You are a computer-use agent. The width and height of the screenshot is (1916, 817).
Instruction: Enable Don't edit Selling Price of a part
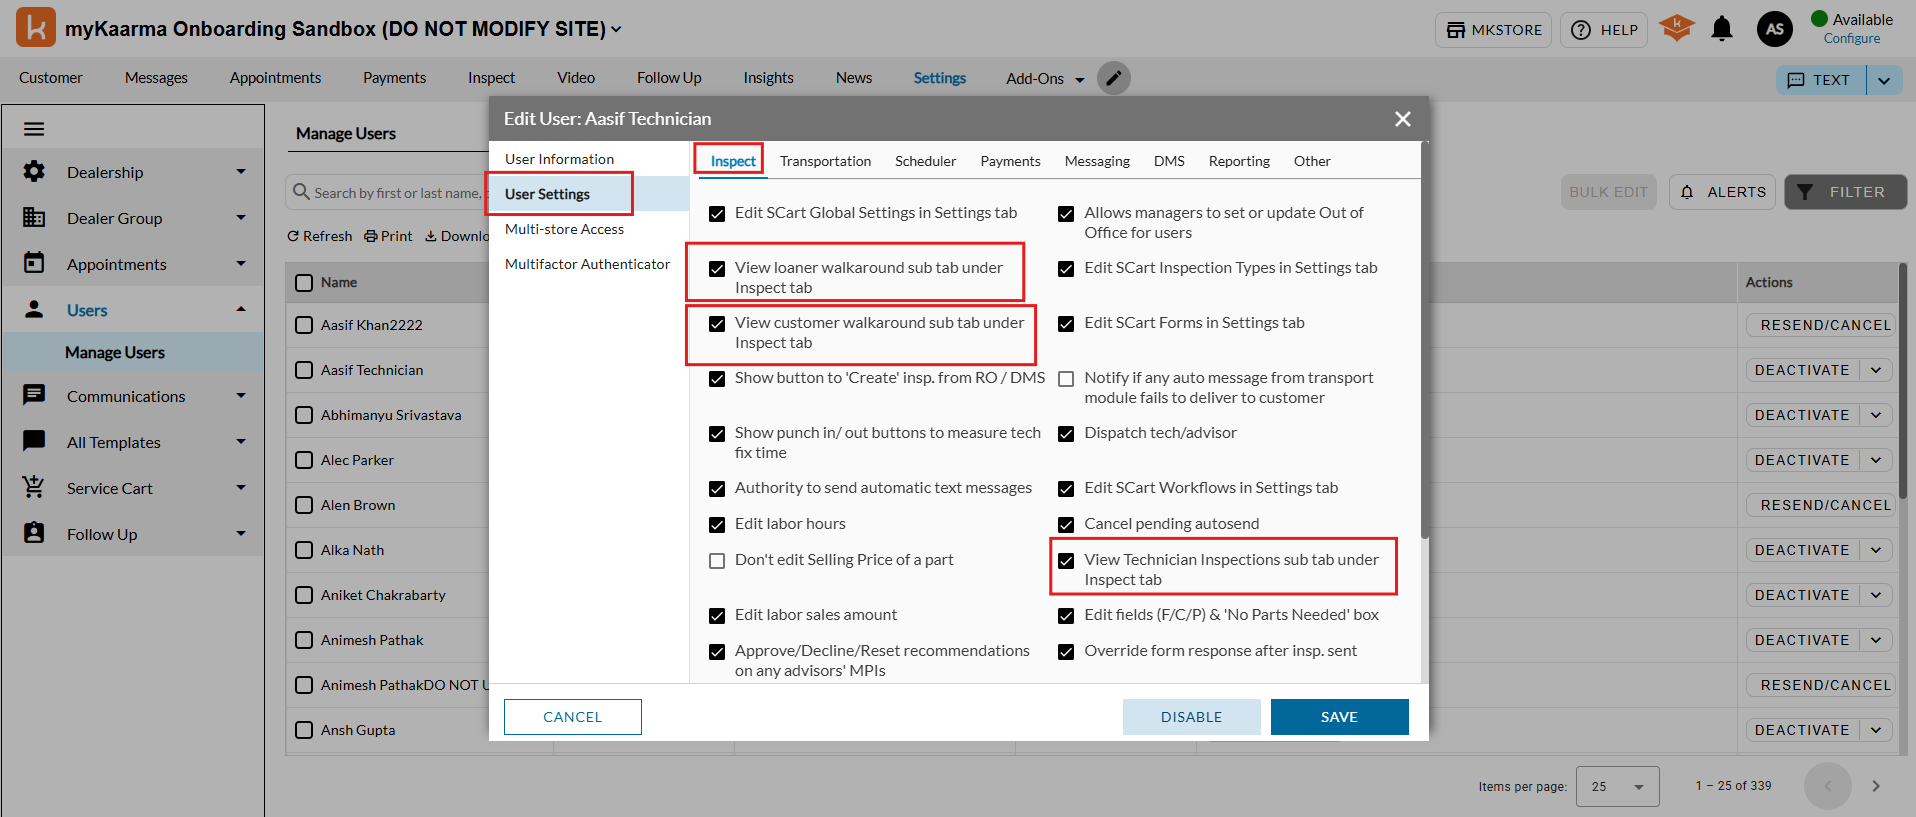[717, 560]
